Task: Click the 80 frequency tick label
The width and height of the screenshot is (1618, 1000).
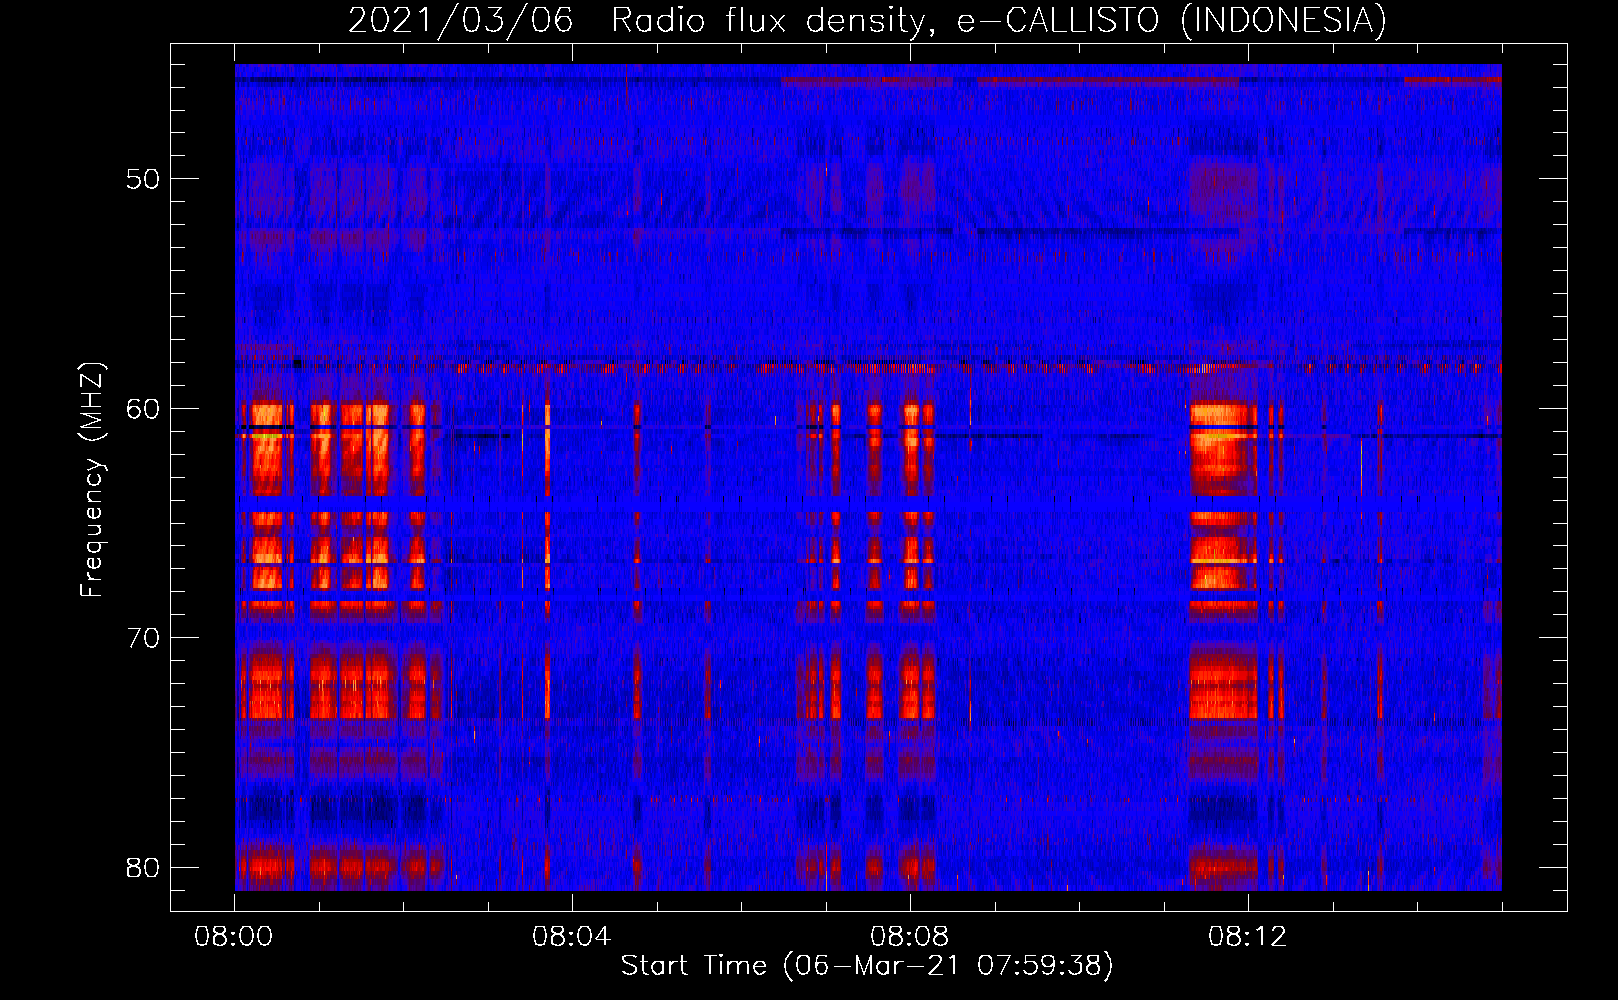Action: 144,867
